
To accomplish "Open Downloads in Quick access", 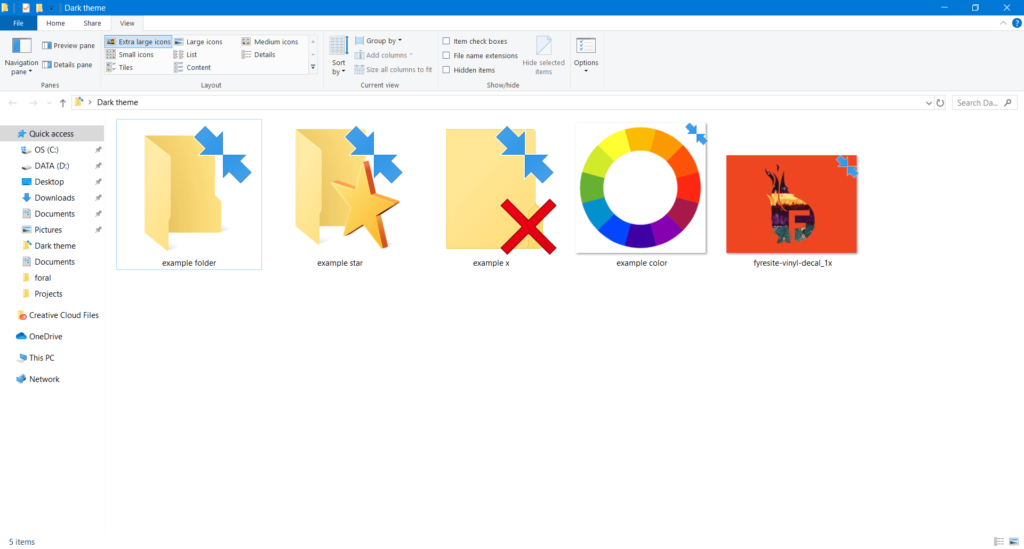I will 54,198.
